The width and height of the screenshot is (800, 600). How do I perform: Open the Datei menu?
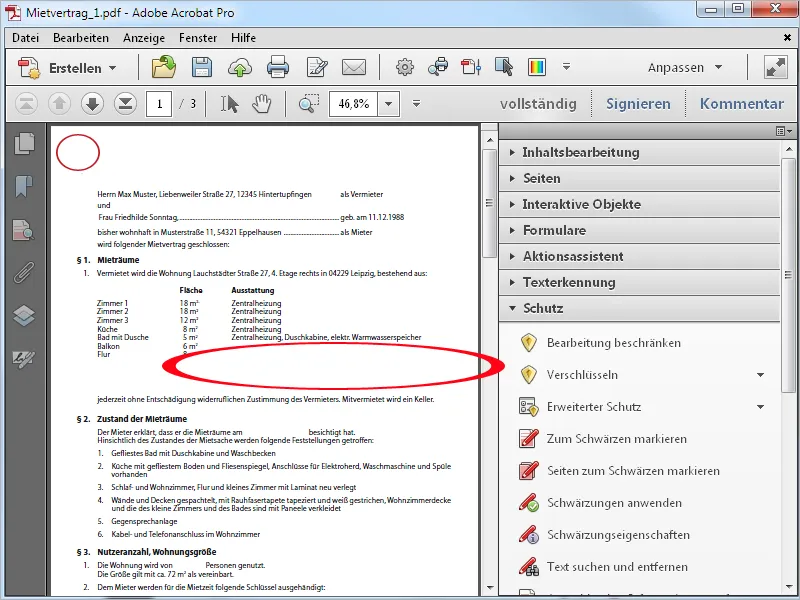click(26, 38)
